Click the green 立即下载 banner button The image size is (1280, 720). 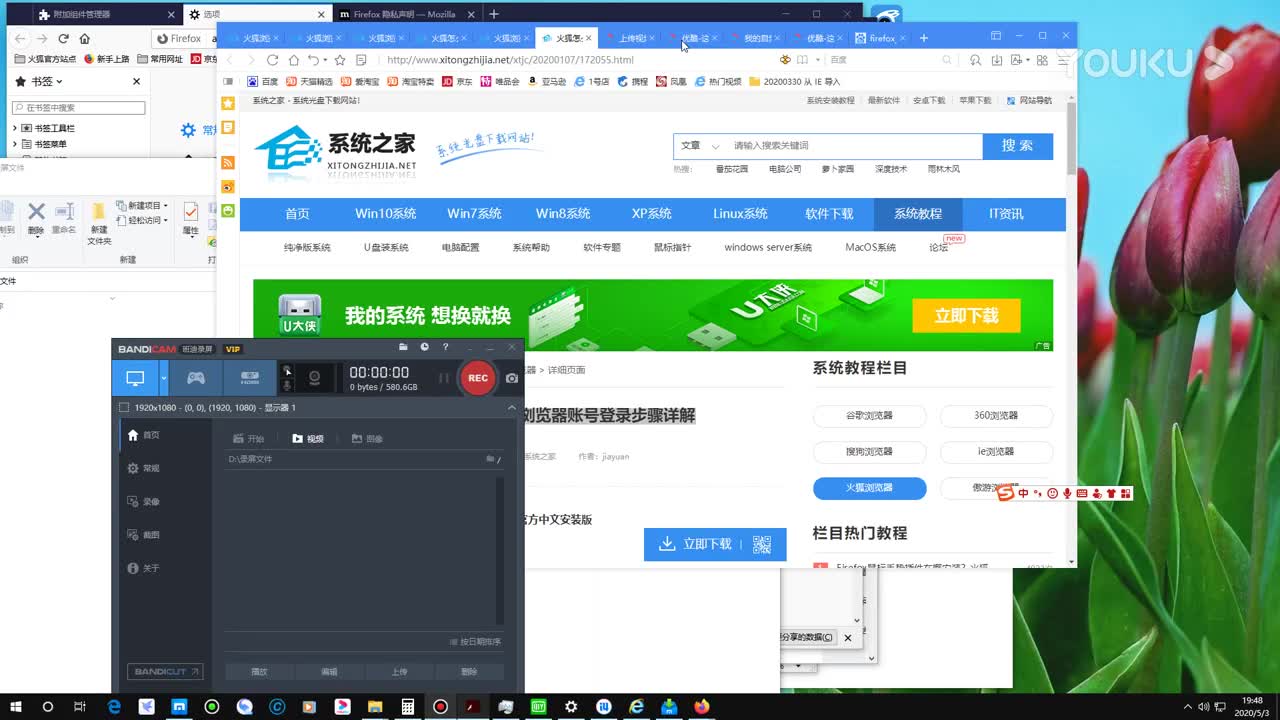pyautogui.click(x=966, y=316)
